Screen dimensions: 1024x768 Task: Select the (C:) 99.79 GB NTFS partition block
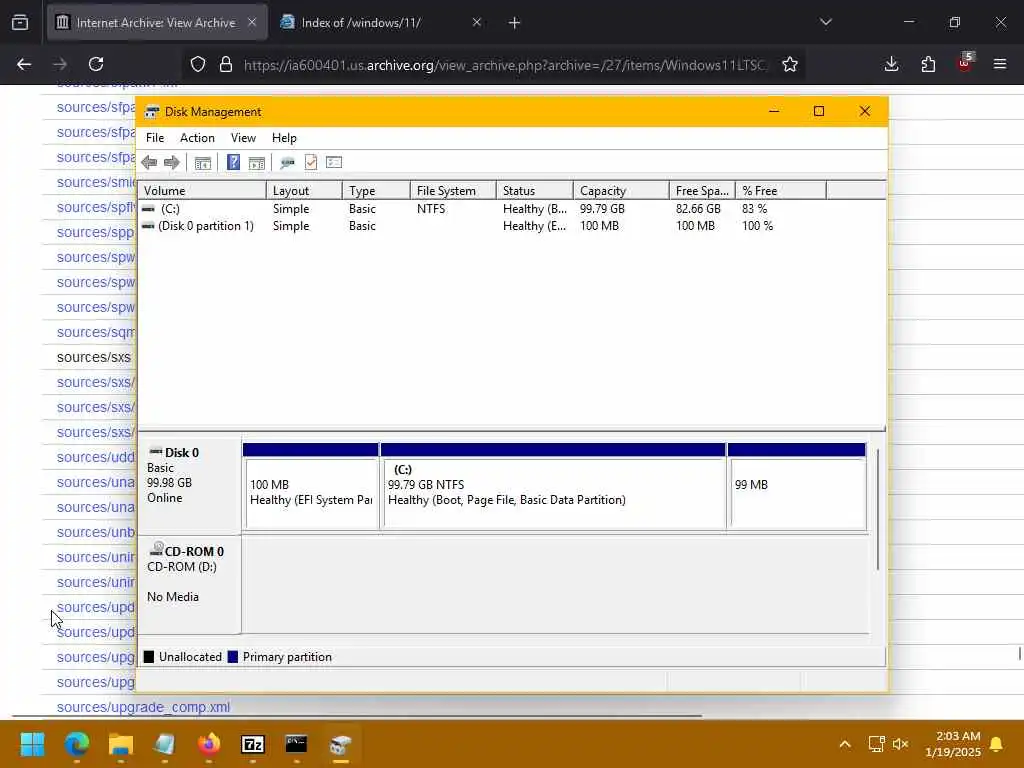[553, 487]
